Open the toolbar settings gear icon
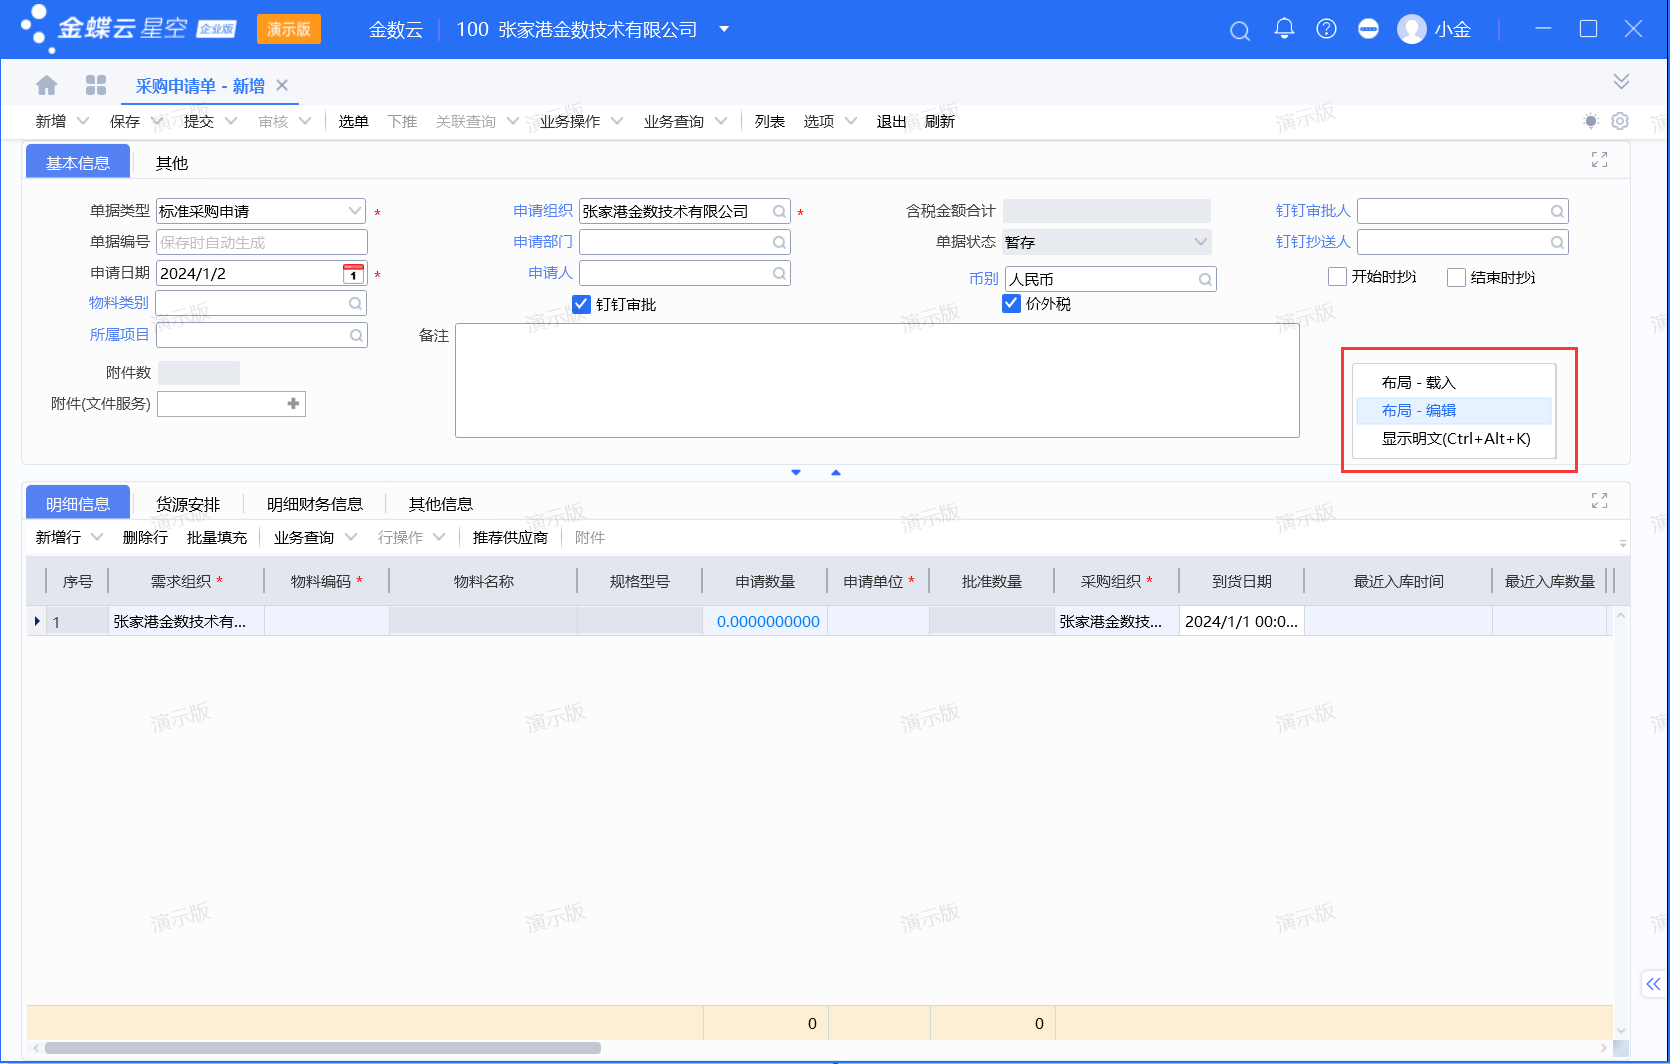 coord(1620,121)
